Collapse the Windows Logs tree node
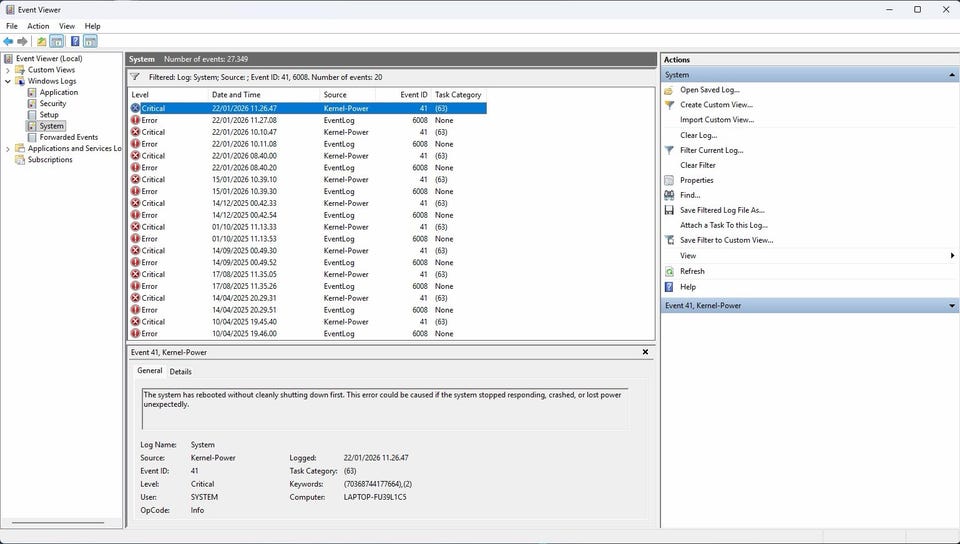Viewport: 960px width, 544px height. pyautogui.click(x=8, y=81)
